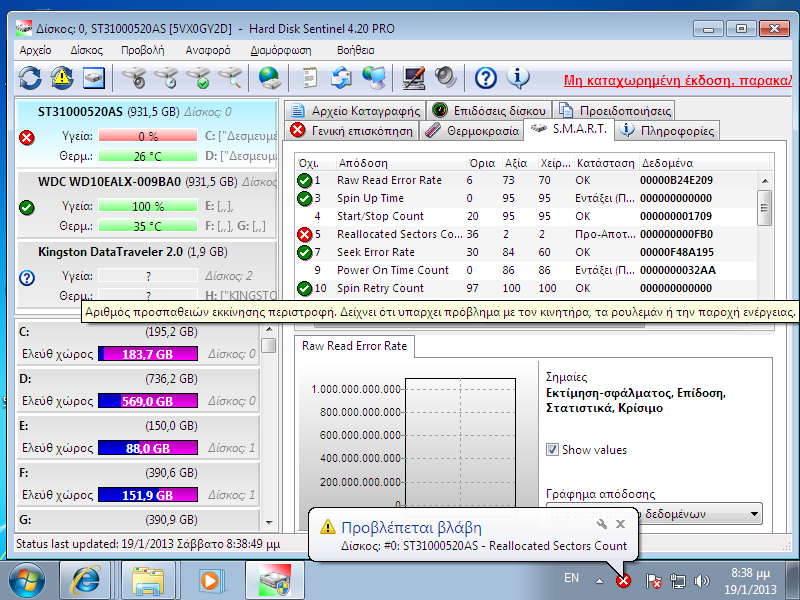Click the speaker sound toolbar icon
This screenshot has width=800, height=600.
tap(446, 78)
